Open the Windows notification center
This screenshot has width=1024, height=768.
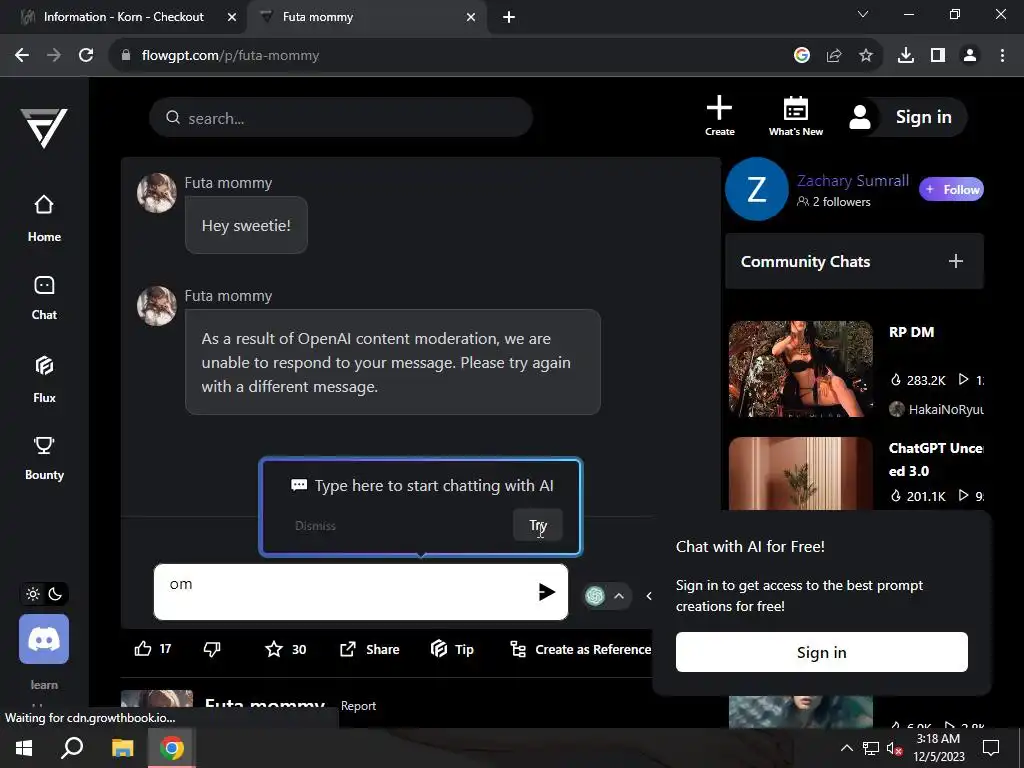pos(991,748)
